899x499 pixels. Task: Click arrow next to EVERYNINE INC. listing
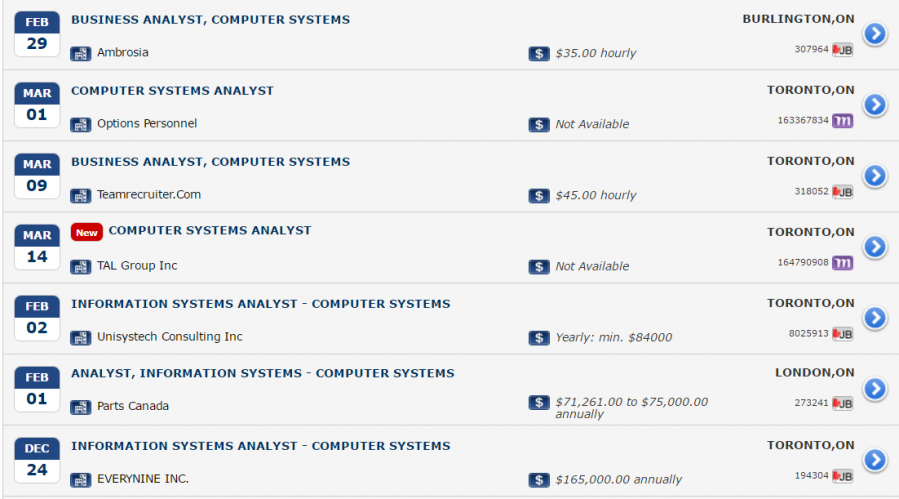tap(874, 460)
